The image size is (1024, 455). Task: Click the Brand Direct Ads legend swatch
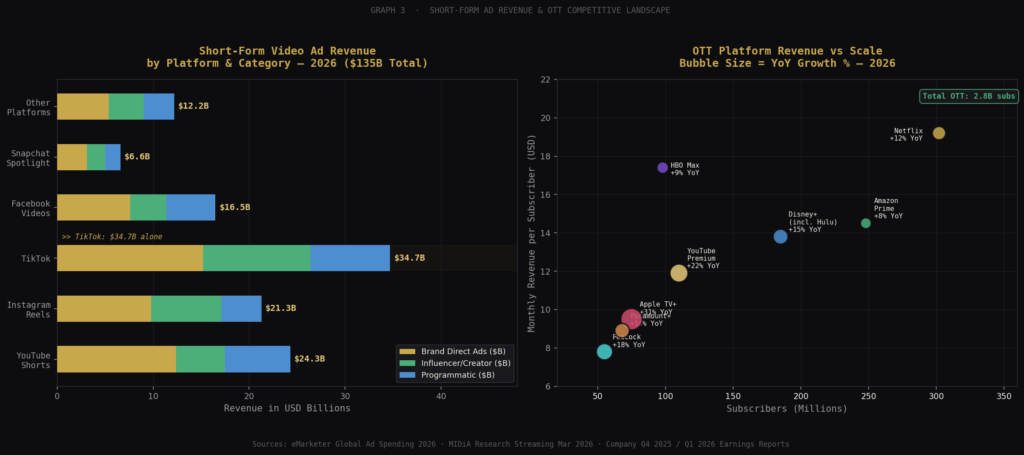(408, 351)
